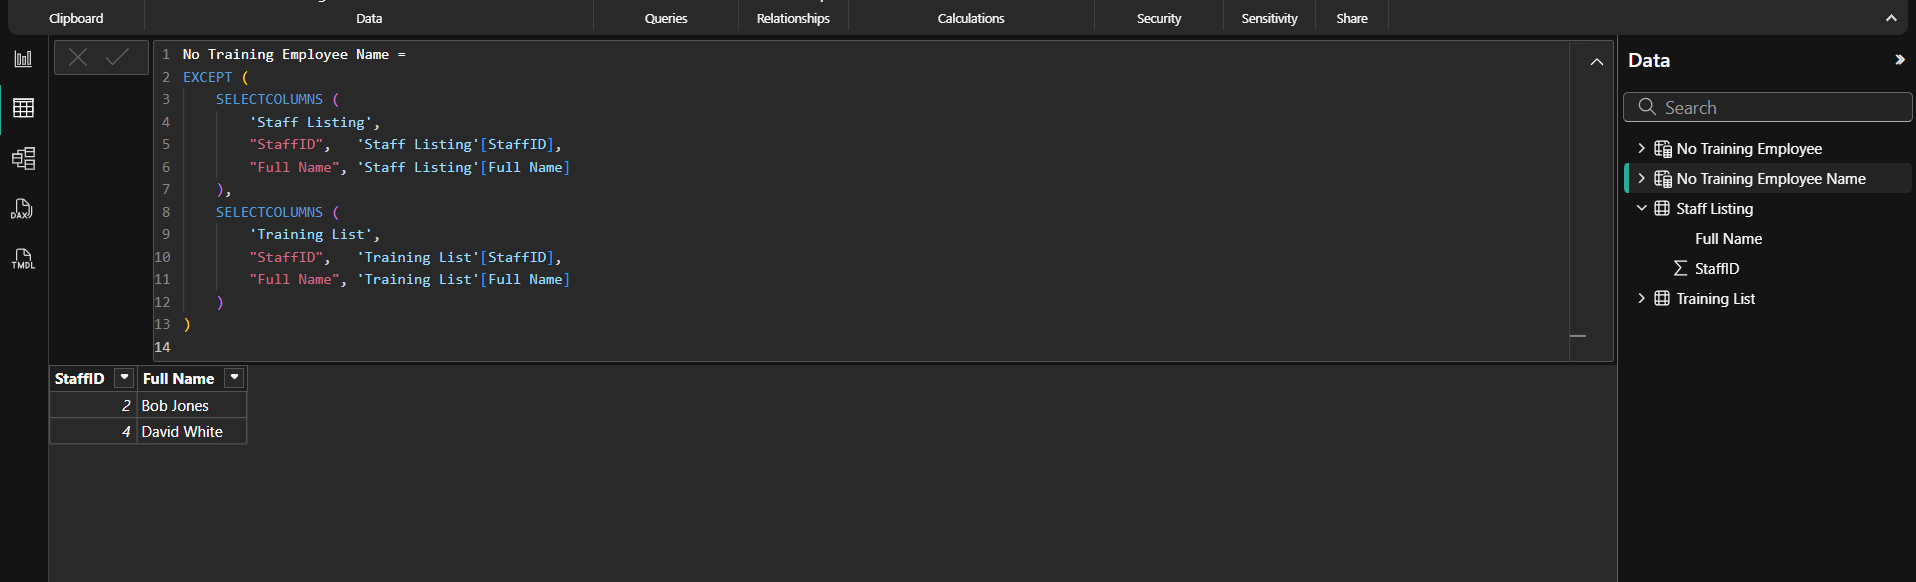This screenshot has width=1916, height=582.
Task: Click 'Training List'[StaffID] in line 10
Action: [455, 257]
